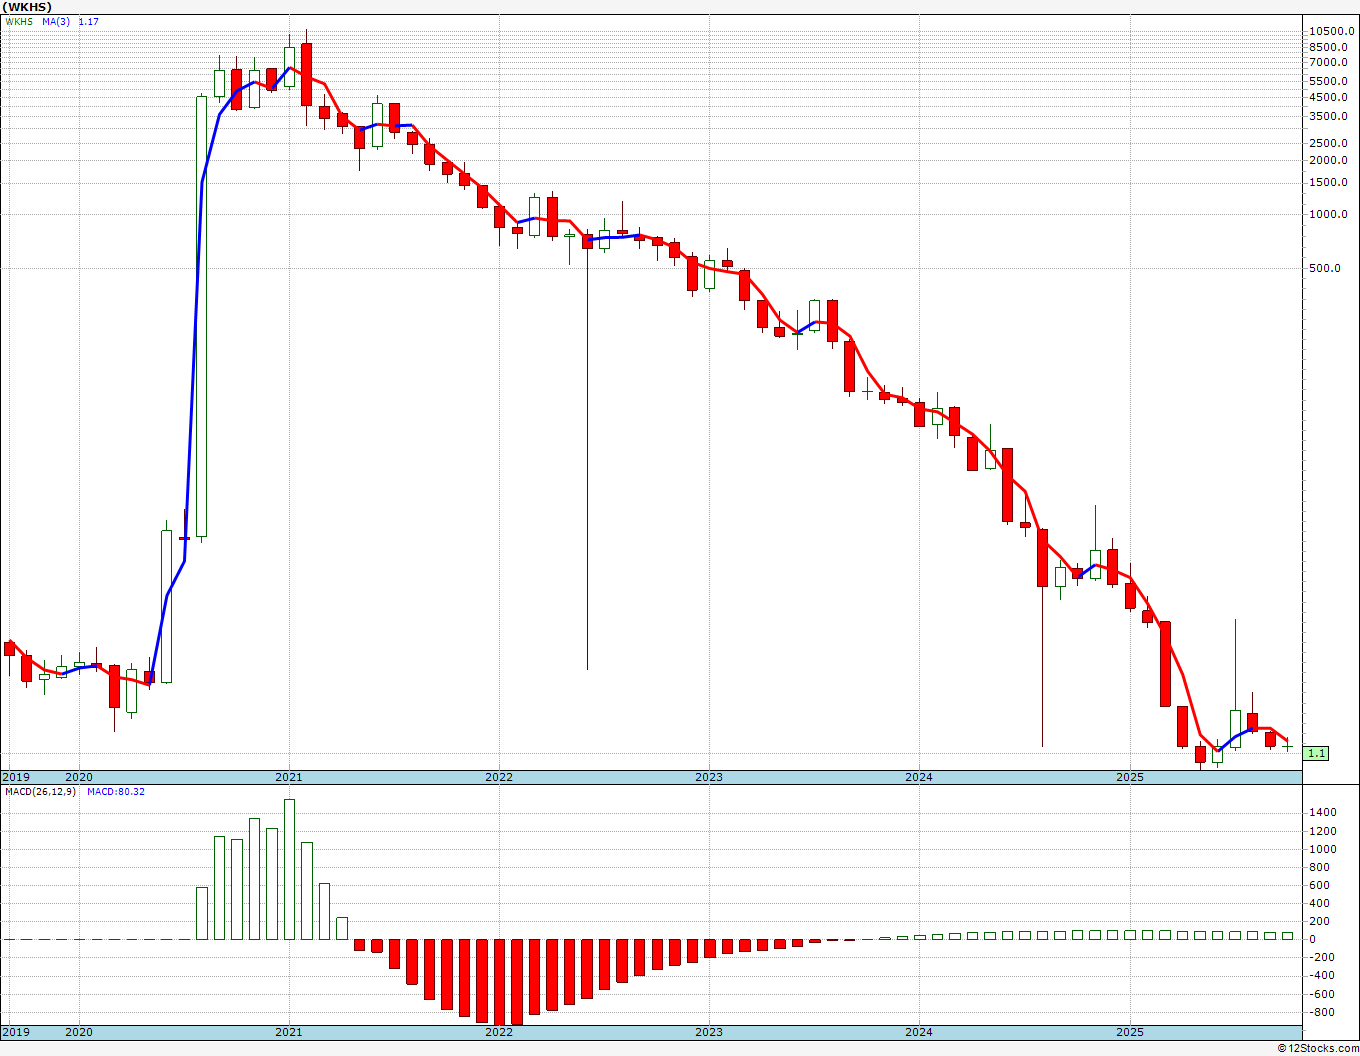1360x1056 pixels.
Task: Click the MACD:80.32 value label
Action: (x=115, y=791)
